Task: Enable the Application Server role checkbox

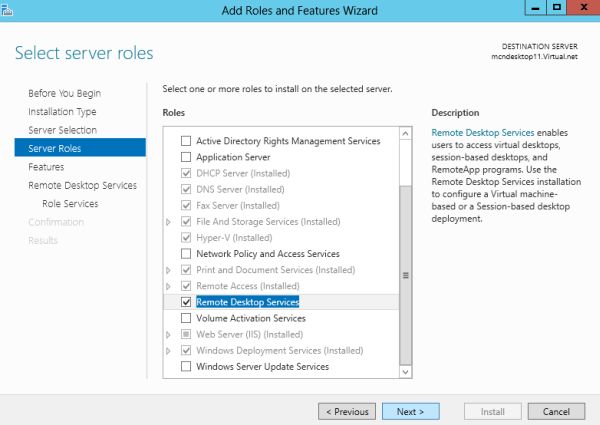Action: [185, 157]
